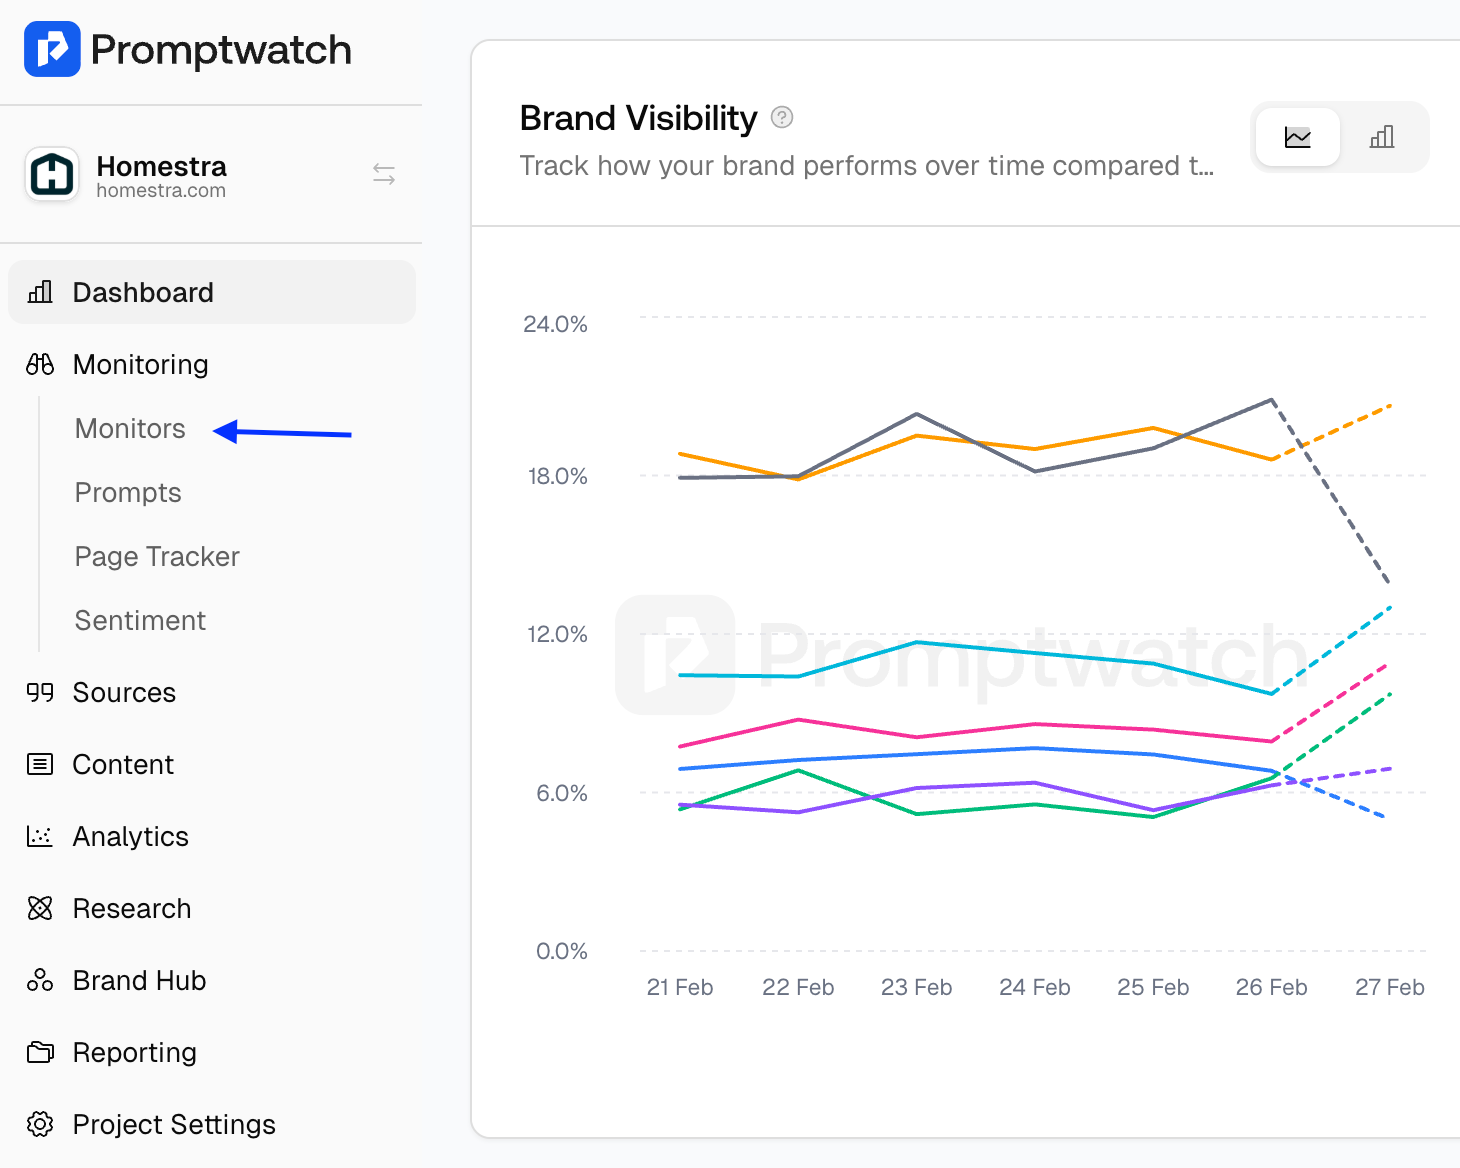1460x1168 pixels.
Task: Open the Brand Hub menu item
Action: pyautogui.click(x=139, y=980)
